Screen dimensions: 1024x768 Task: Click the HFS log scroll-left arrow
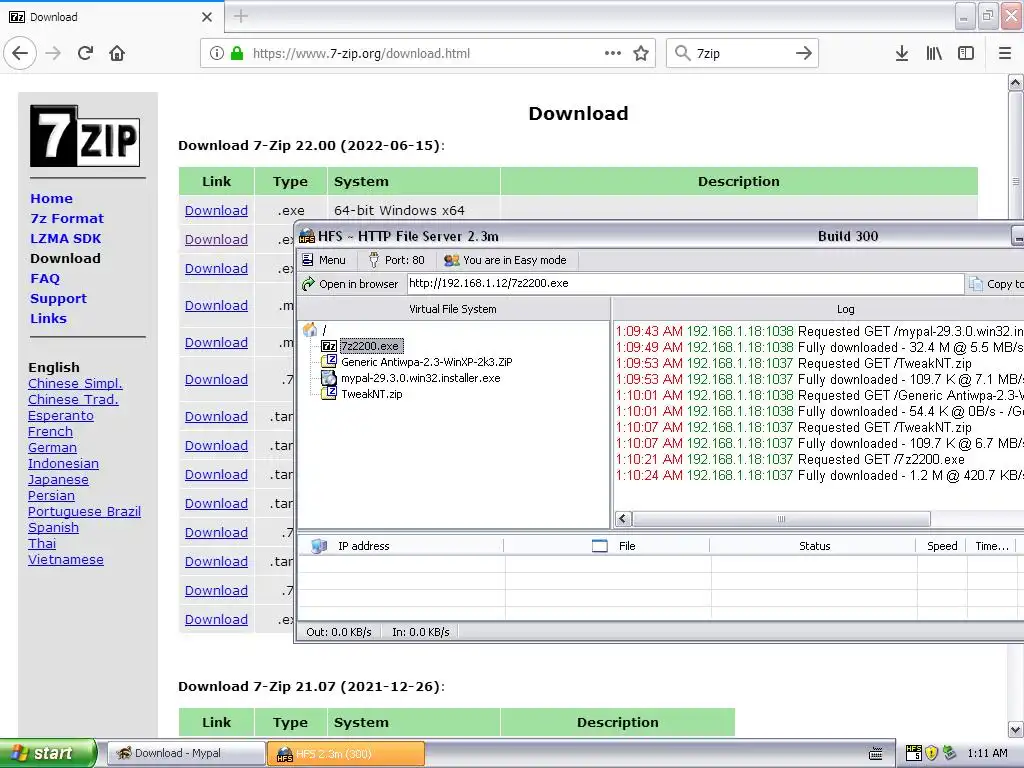coord(623,519)
